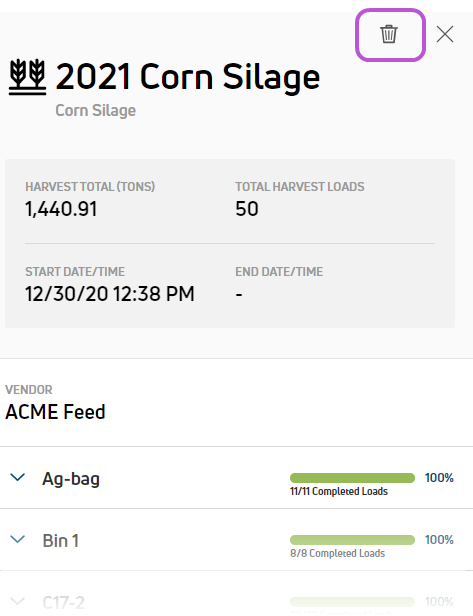Expand the C17-2 row chevron

[18, 601]
